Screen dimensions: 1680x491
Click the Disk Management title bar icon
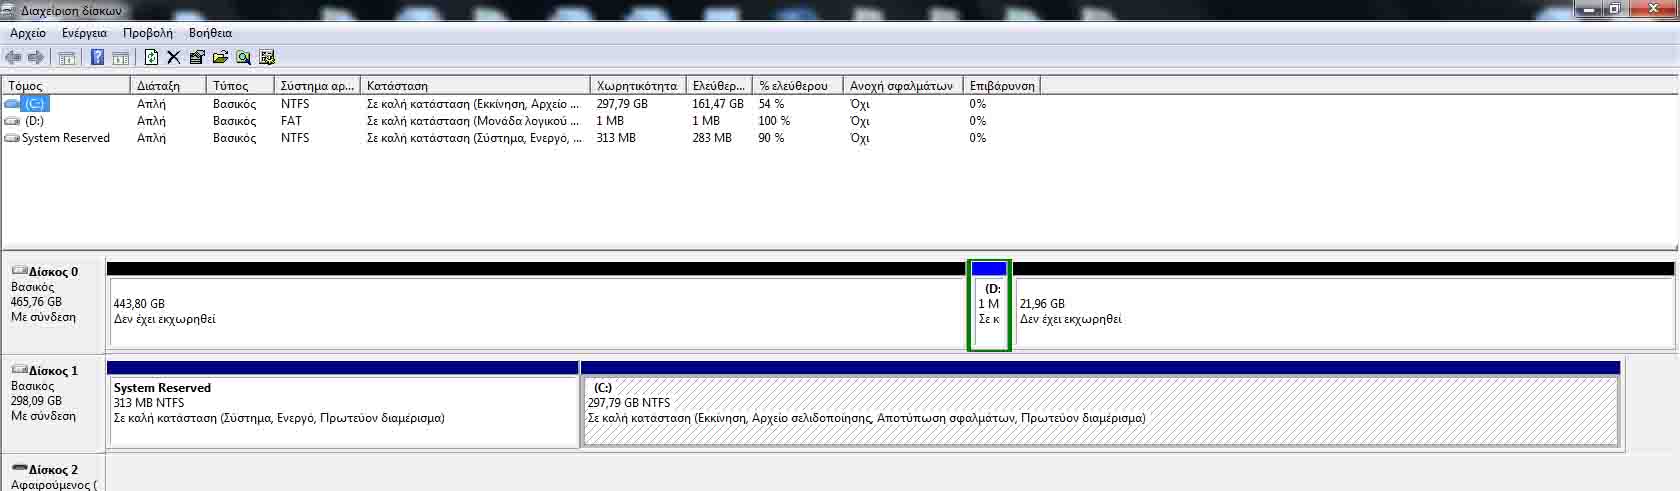point(9,10)
